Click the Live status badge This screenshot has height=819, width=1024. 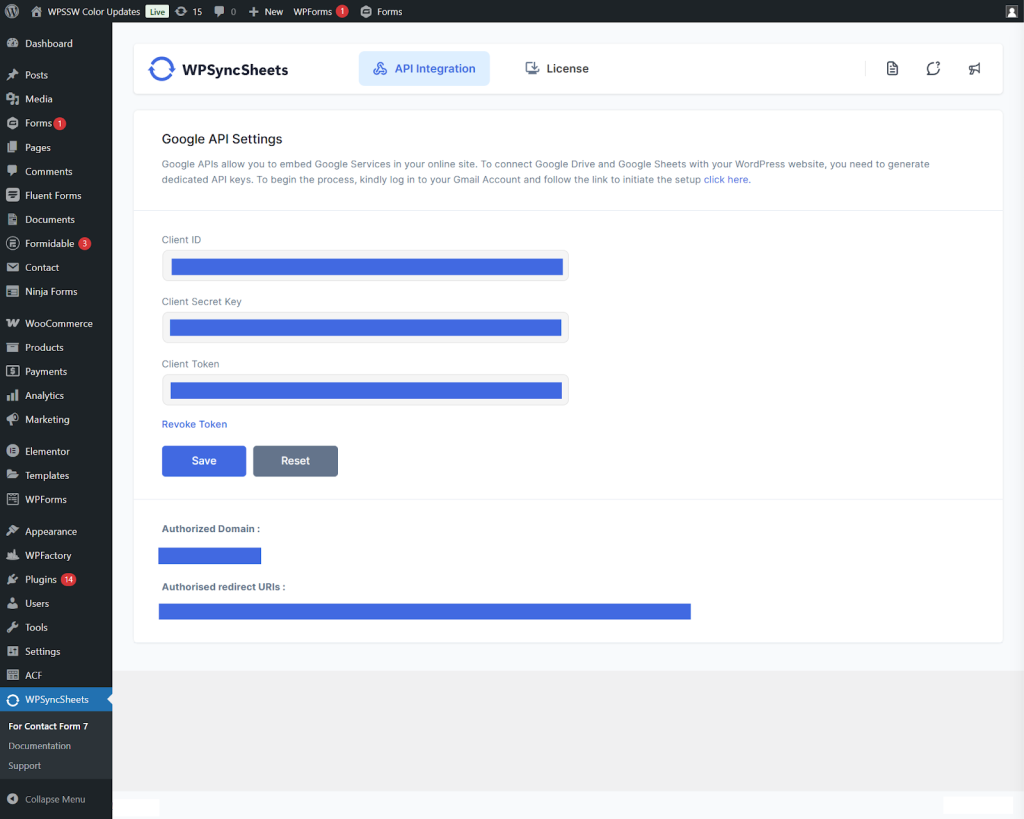(157, 12)
